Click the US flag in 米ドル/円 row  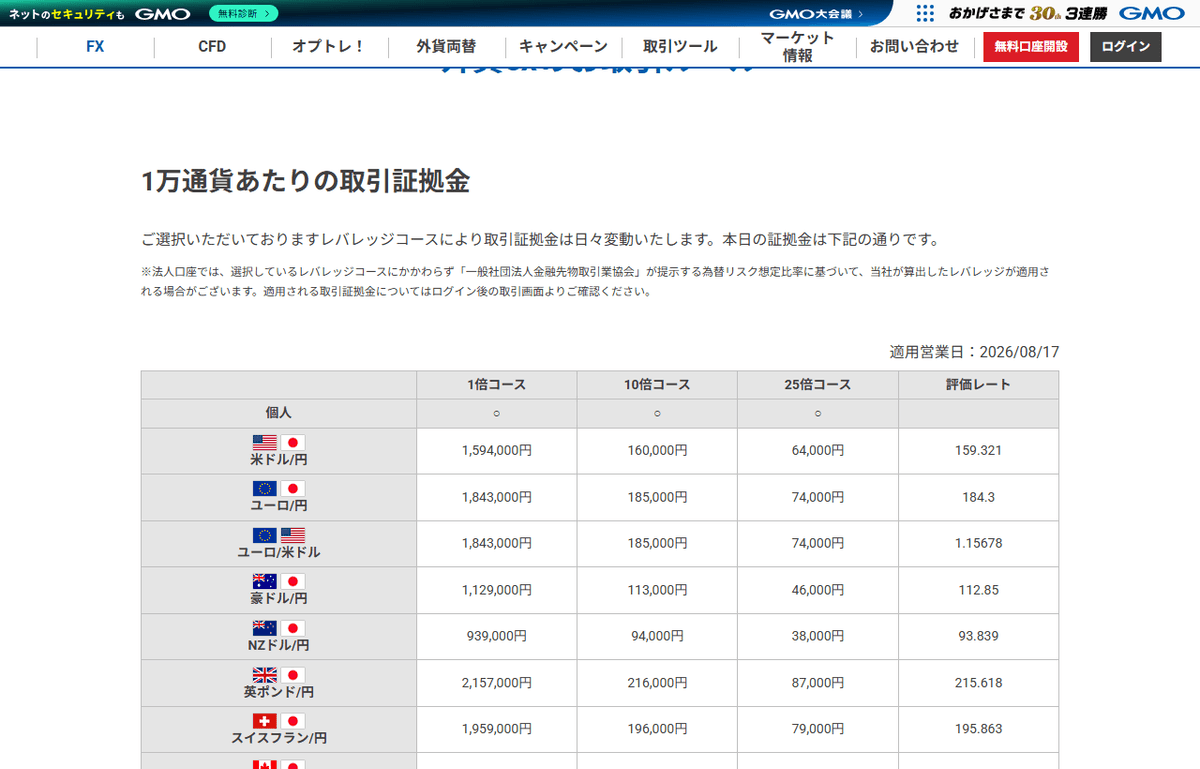coord(264,442)
